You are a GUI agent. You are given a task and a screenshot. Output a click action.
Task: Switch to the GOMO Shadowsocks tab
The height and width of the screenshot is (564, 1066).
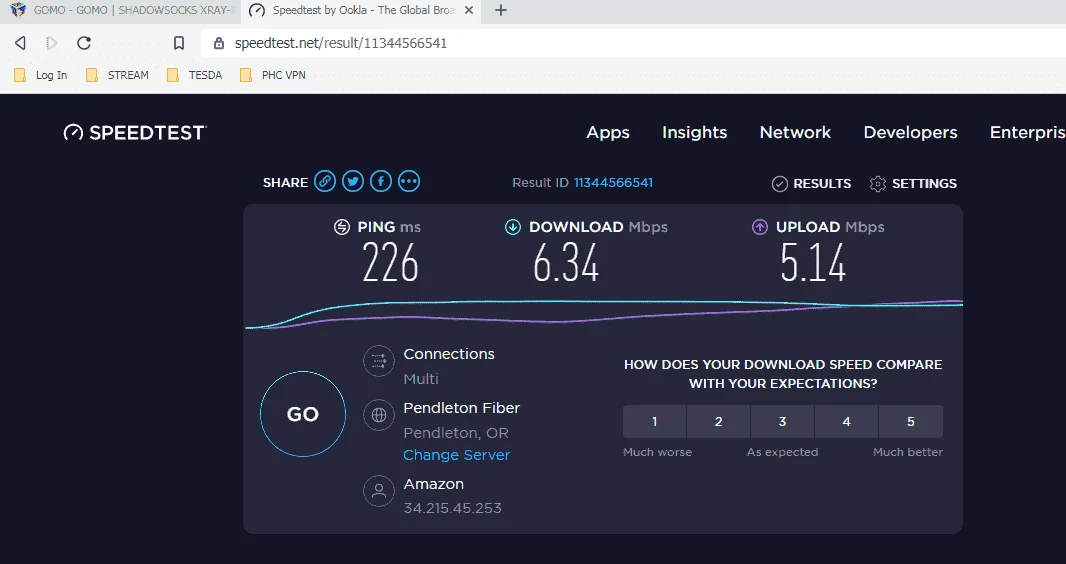(124, 10)
